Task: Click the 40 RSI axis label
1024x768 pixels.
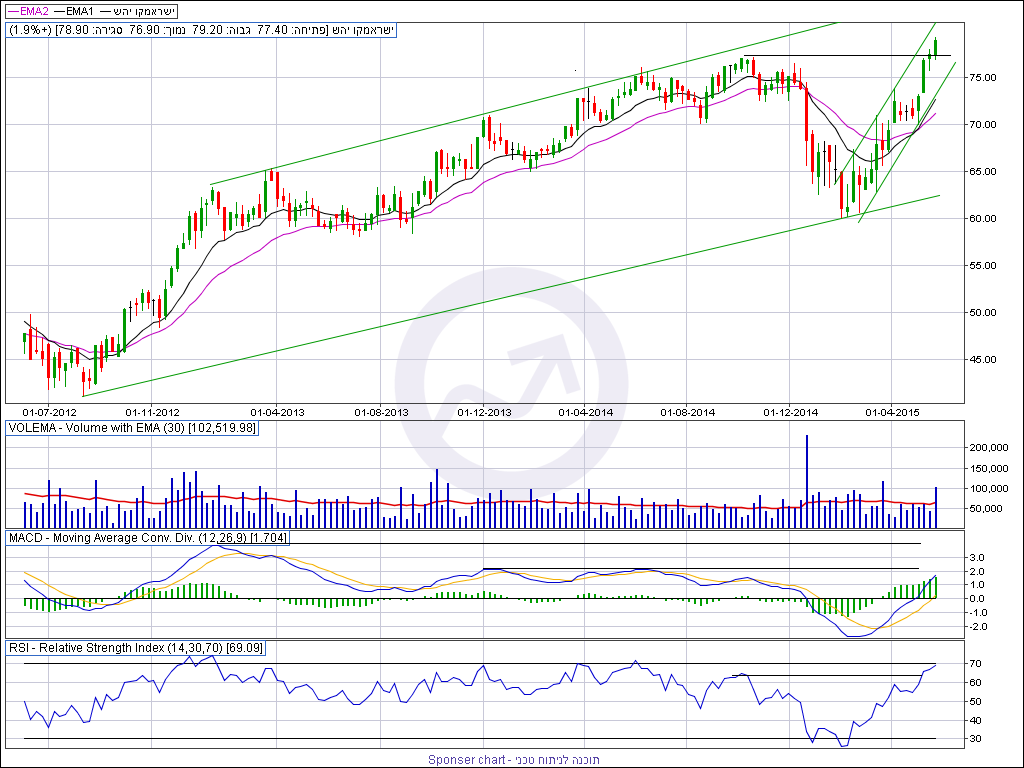Action: tap(975, 721)
